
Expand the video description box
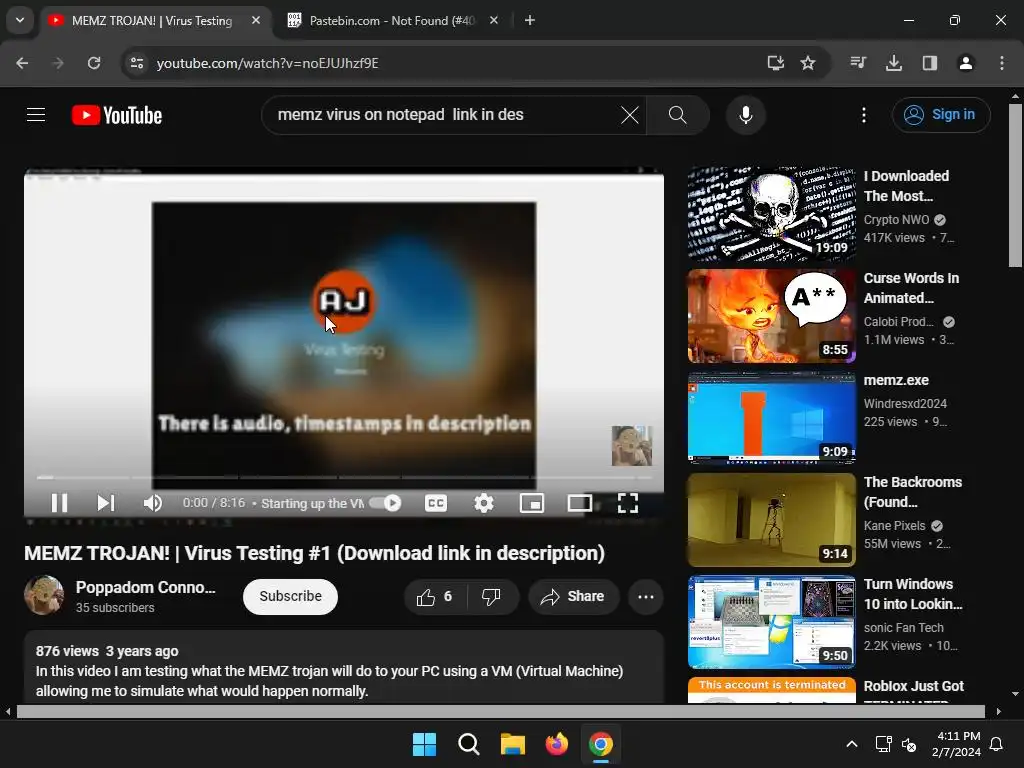344,667
